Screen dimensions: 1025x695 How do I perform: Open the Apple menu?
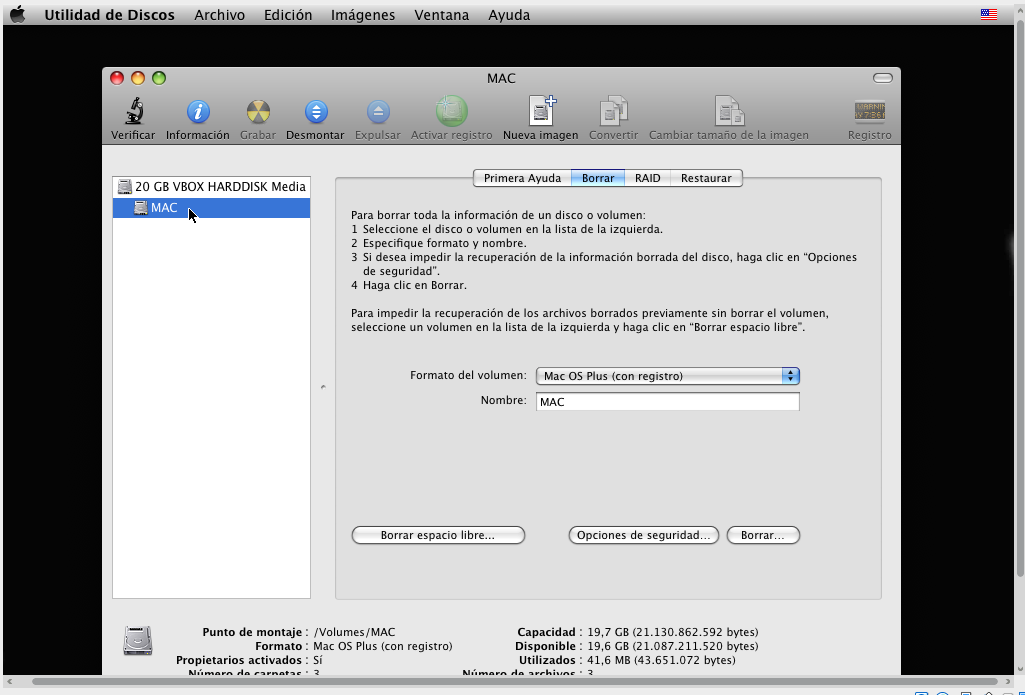pos(18,14)
